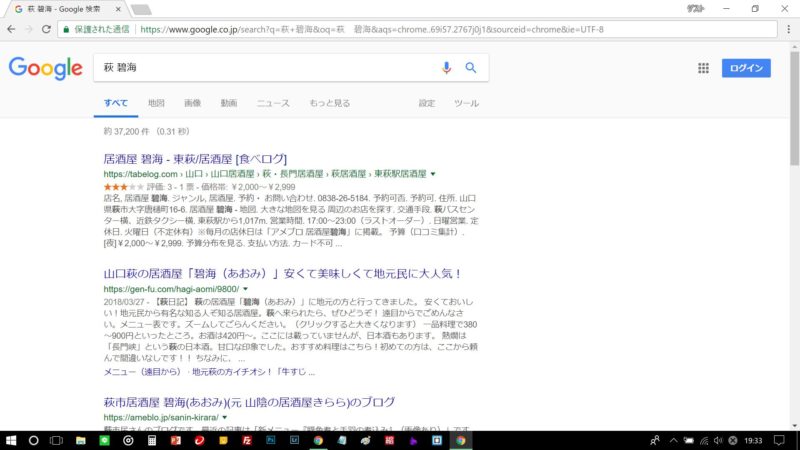Expand the ameblo.jp URL dropdown arrow

(x=224, y=417)
